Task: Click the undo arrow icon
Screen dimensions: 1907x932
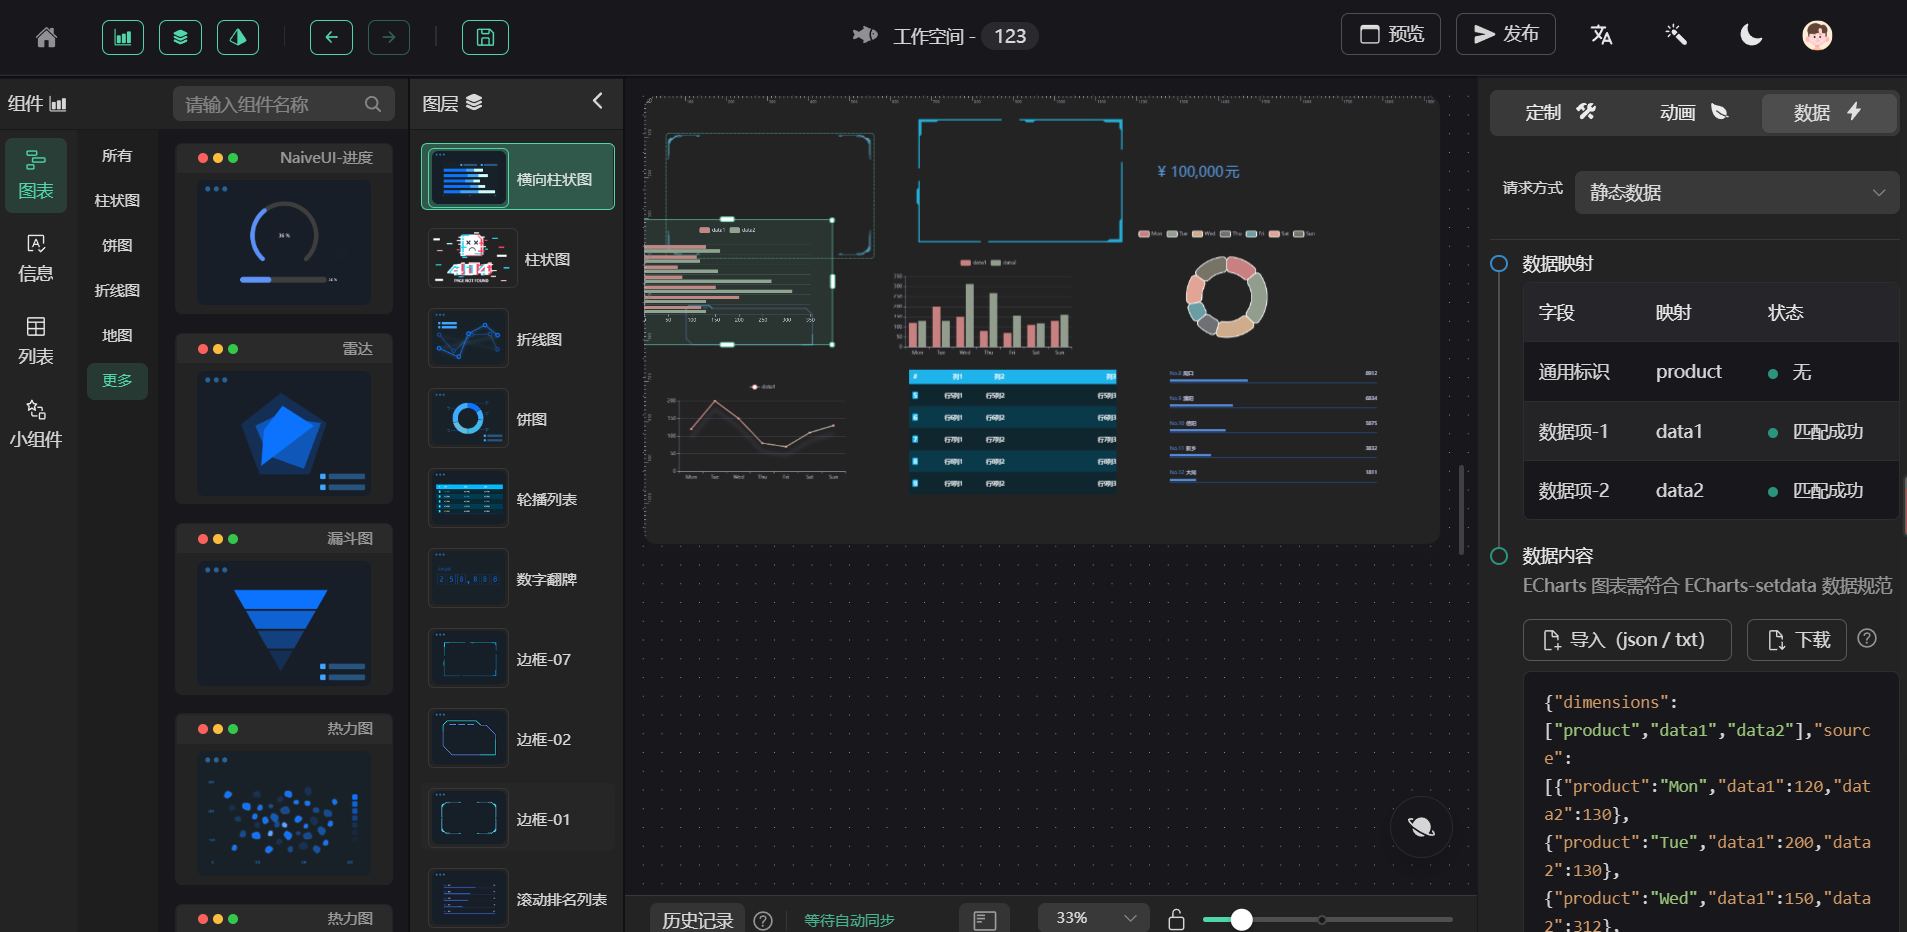Action: (331, 36)
